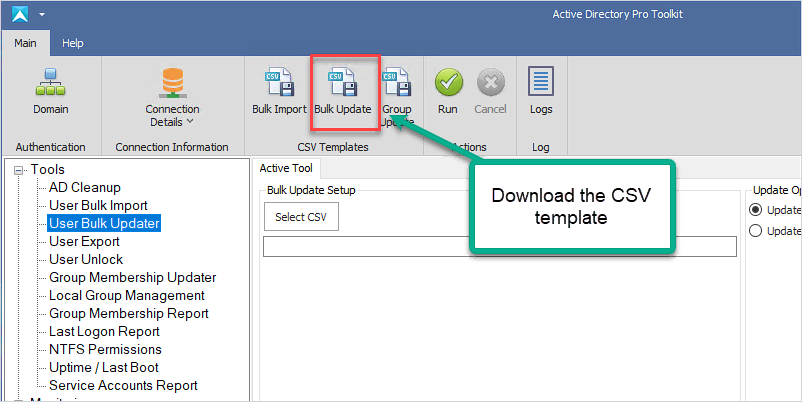The width and height of the screenshot is (802, 402).
Task: Click the Domain authentication icon
Action: click(x=51, y=82)
